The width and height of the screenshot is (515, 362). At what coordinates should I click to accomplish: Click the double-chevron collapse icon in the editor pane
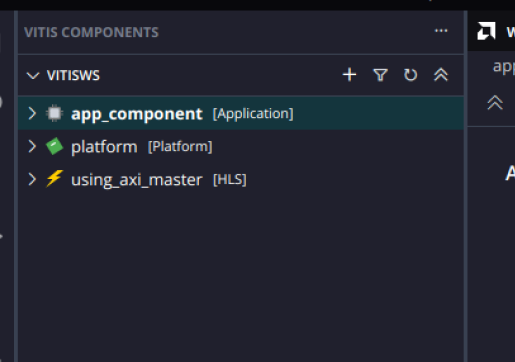pos(495,102)
